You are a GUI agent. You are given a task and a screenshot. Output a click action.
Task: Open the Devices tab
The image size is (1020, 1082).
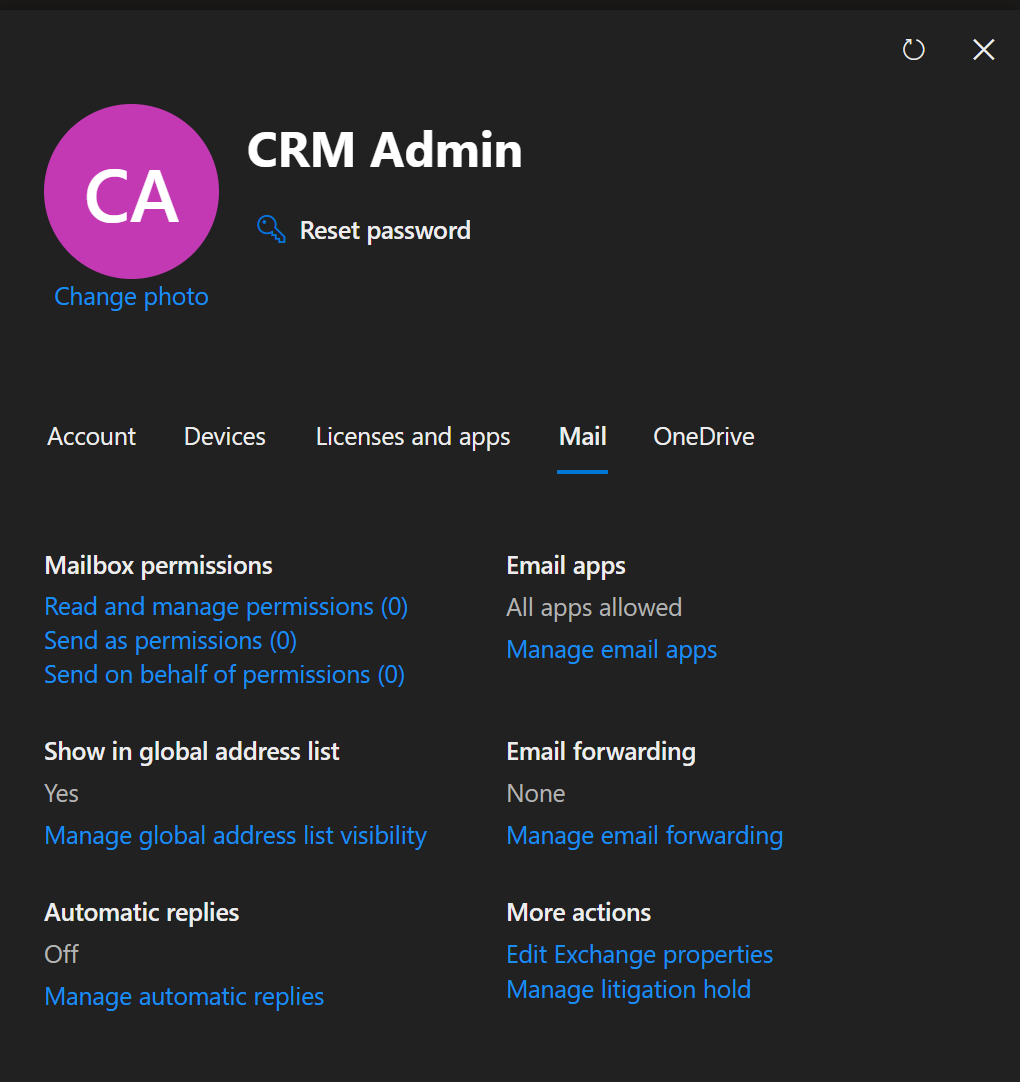click(x=225, y=437)
